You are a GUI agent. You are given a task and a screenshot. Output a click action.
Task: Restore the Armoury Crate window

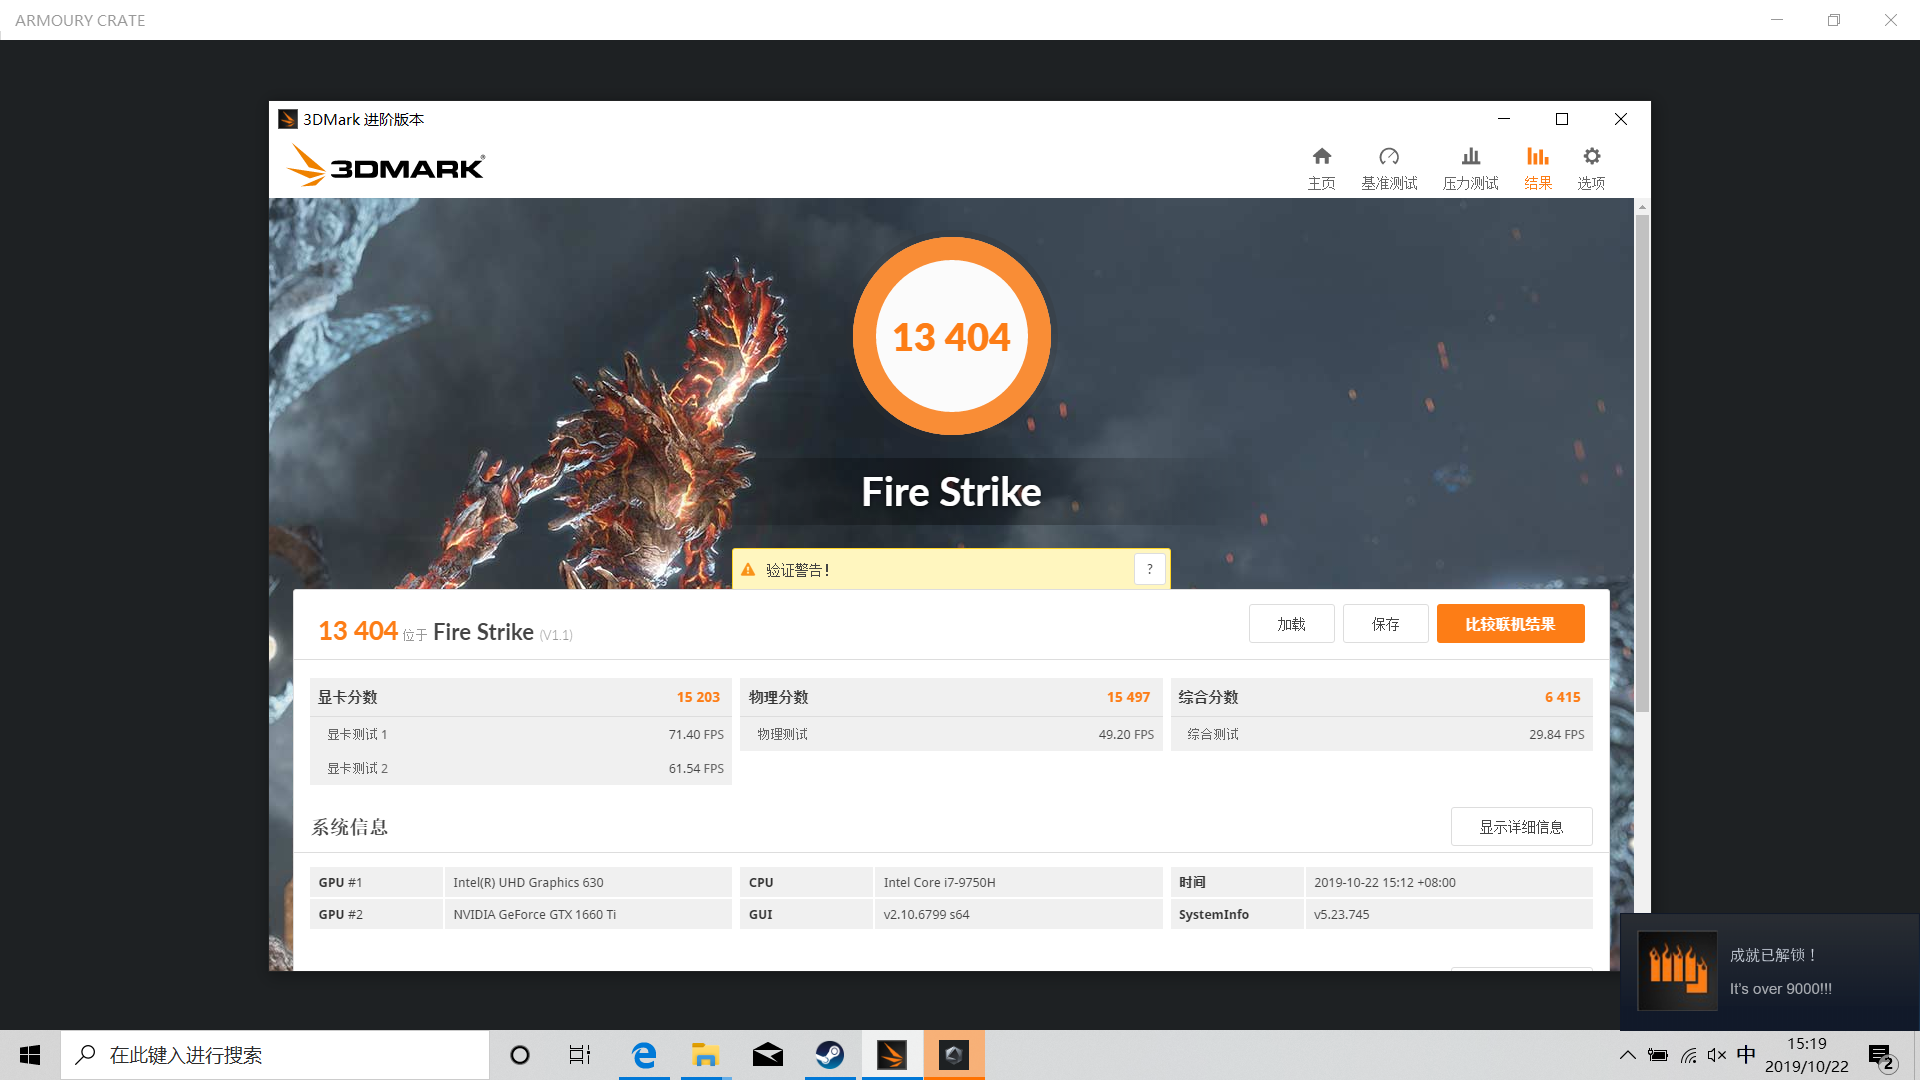click(x=1834, y=20)
